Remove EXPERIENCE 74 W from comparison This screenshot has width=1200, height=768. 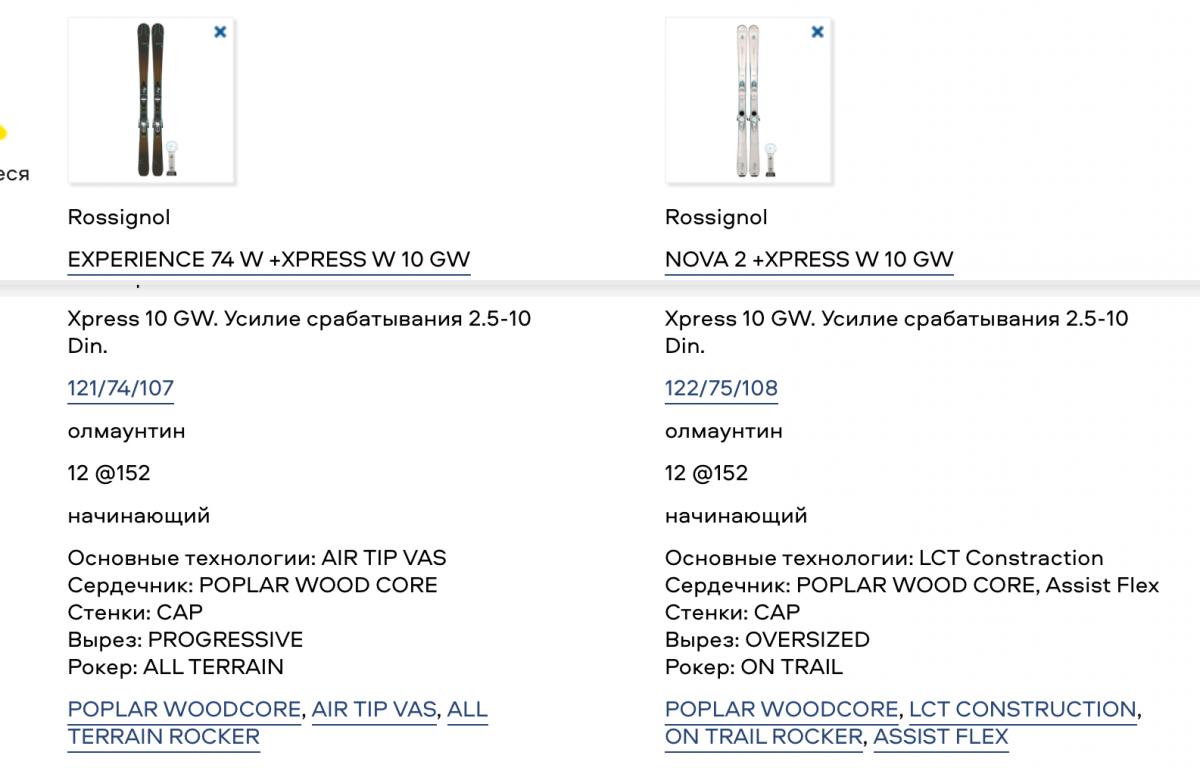tap(220, 32)
